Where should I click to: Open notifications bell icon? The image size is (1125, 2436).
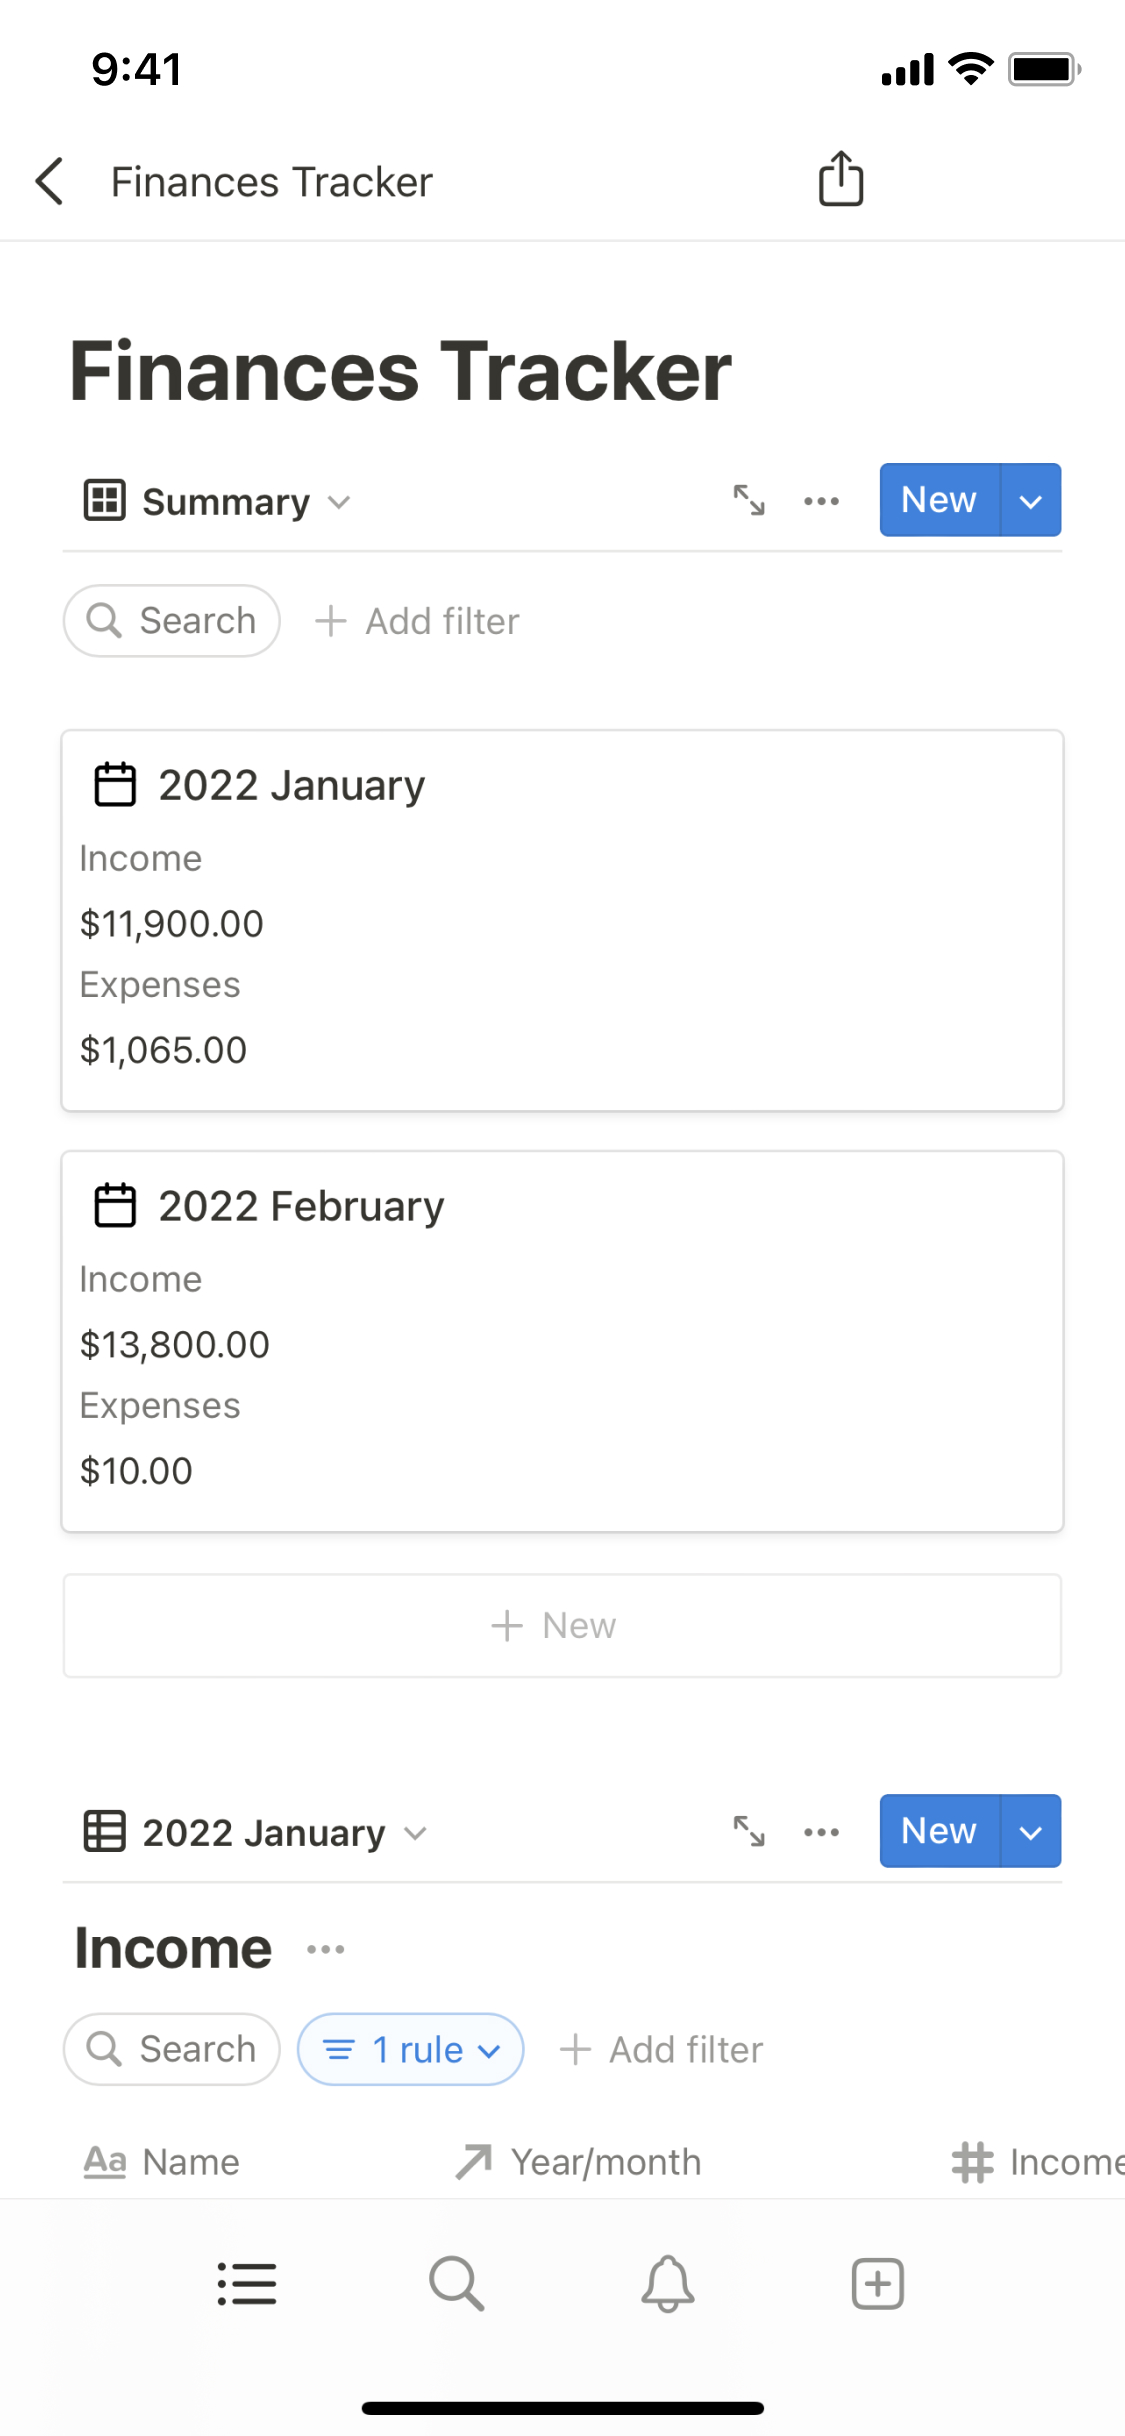[668, 2284]
